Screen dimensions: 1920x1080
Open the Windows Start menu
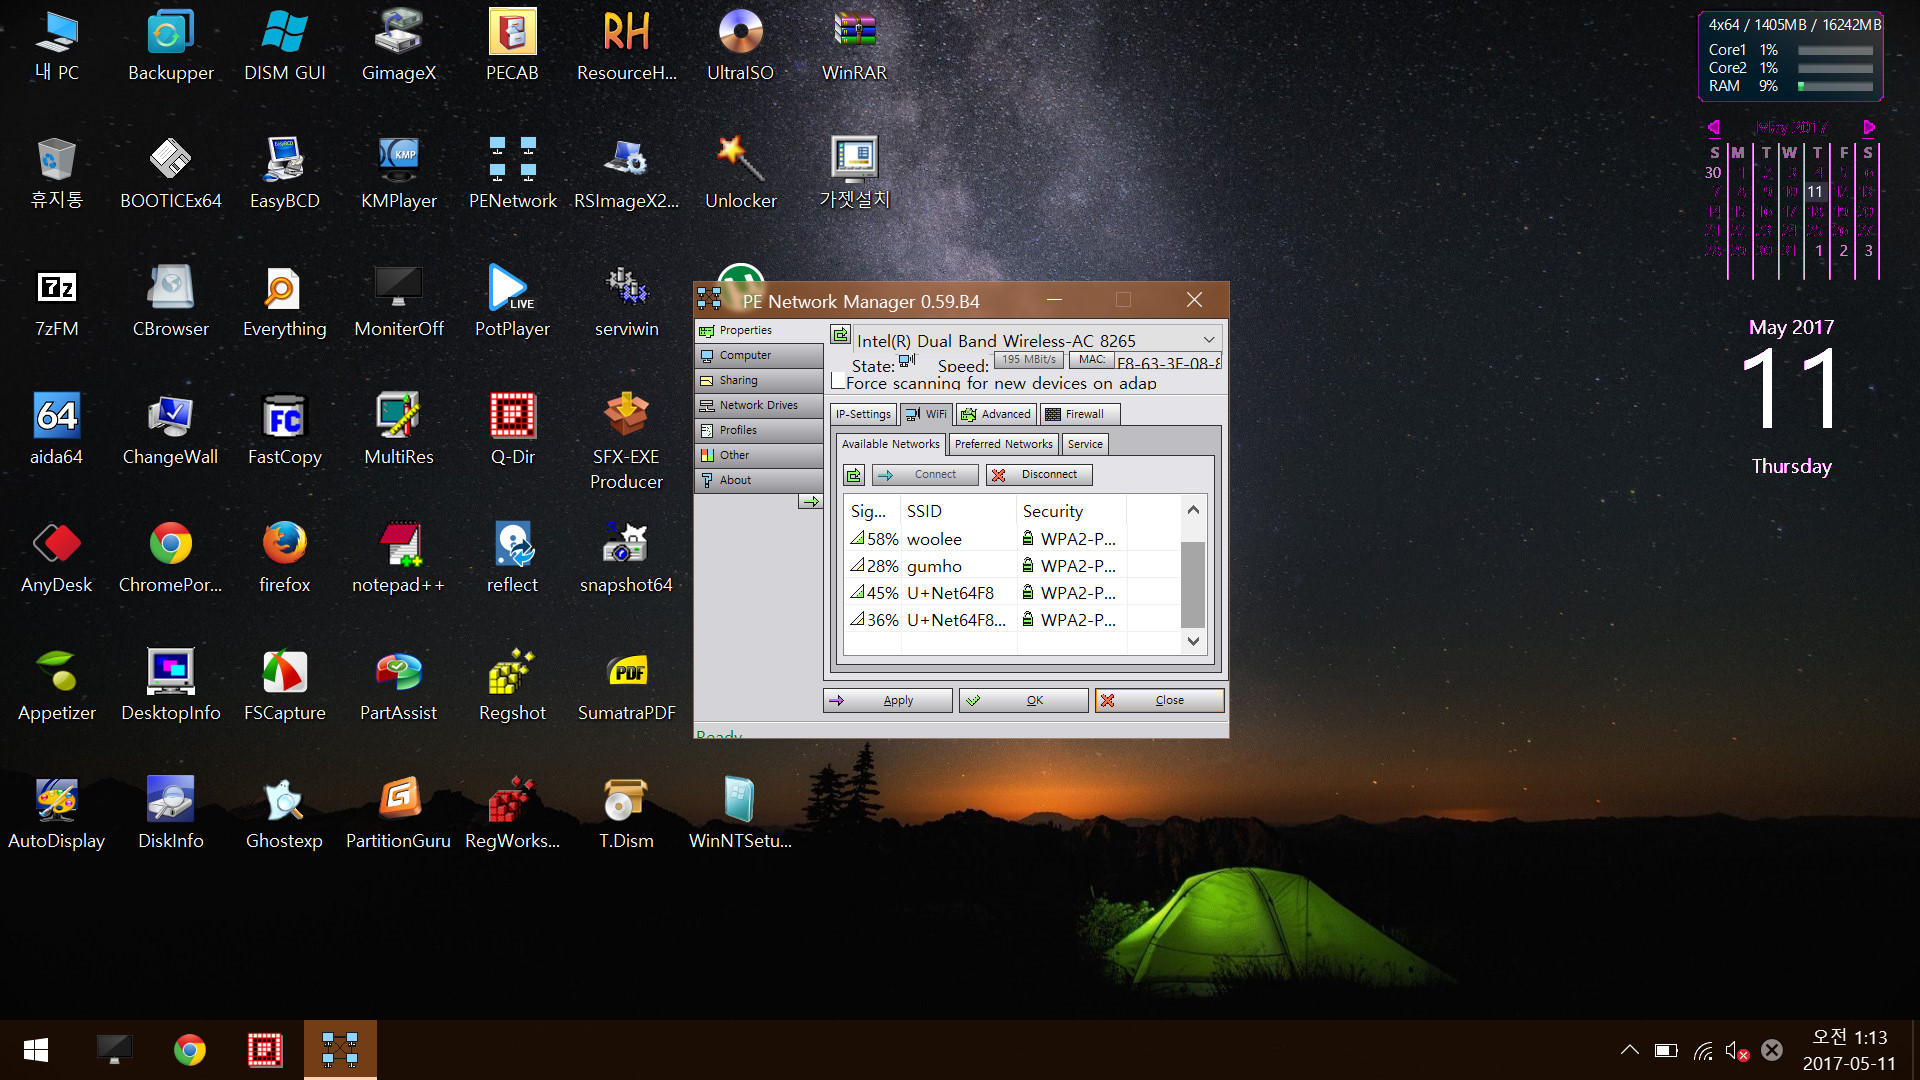(36, 1050)
